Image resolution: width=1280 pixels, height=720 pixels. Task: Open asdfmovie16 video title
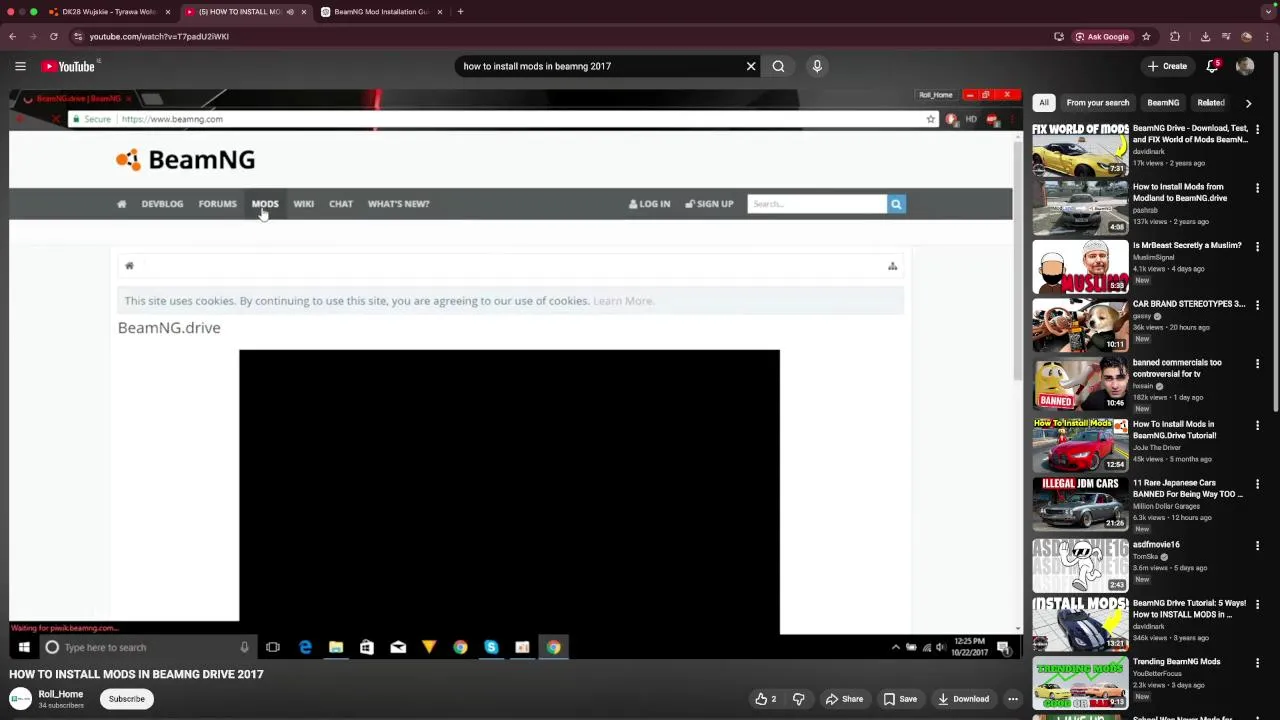pos(1156,544)
